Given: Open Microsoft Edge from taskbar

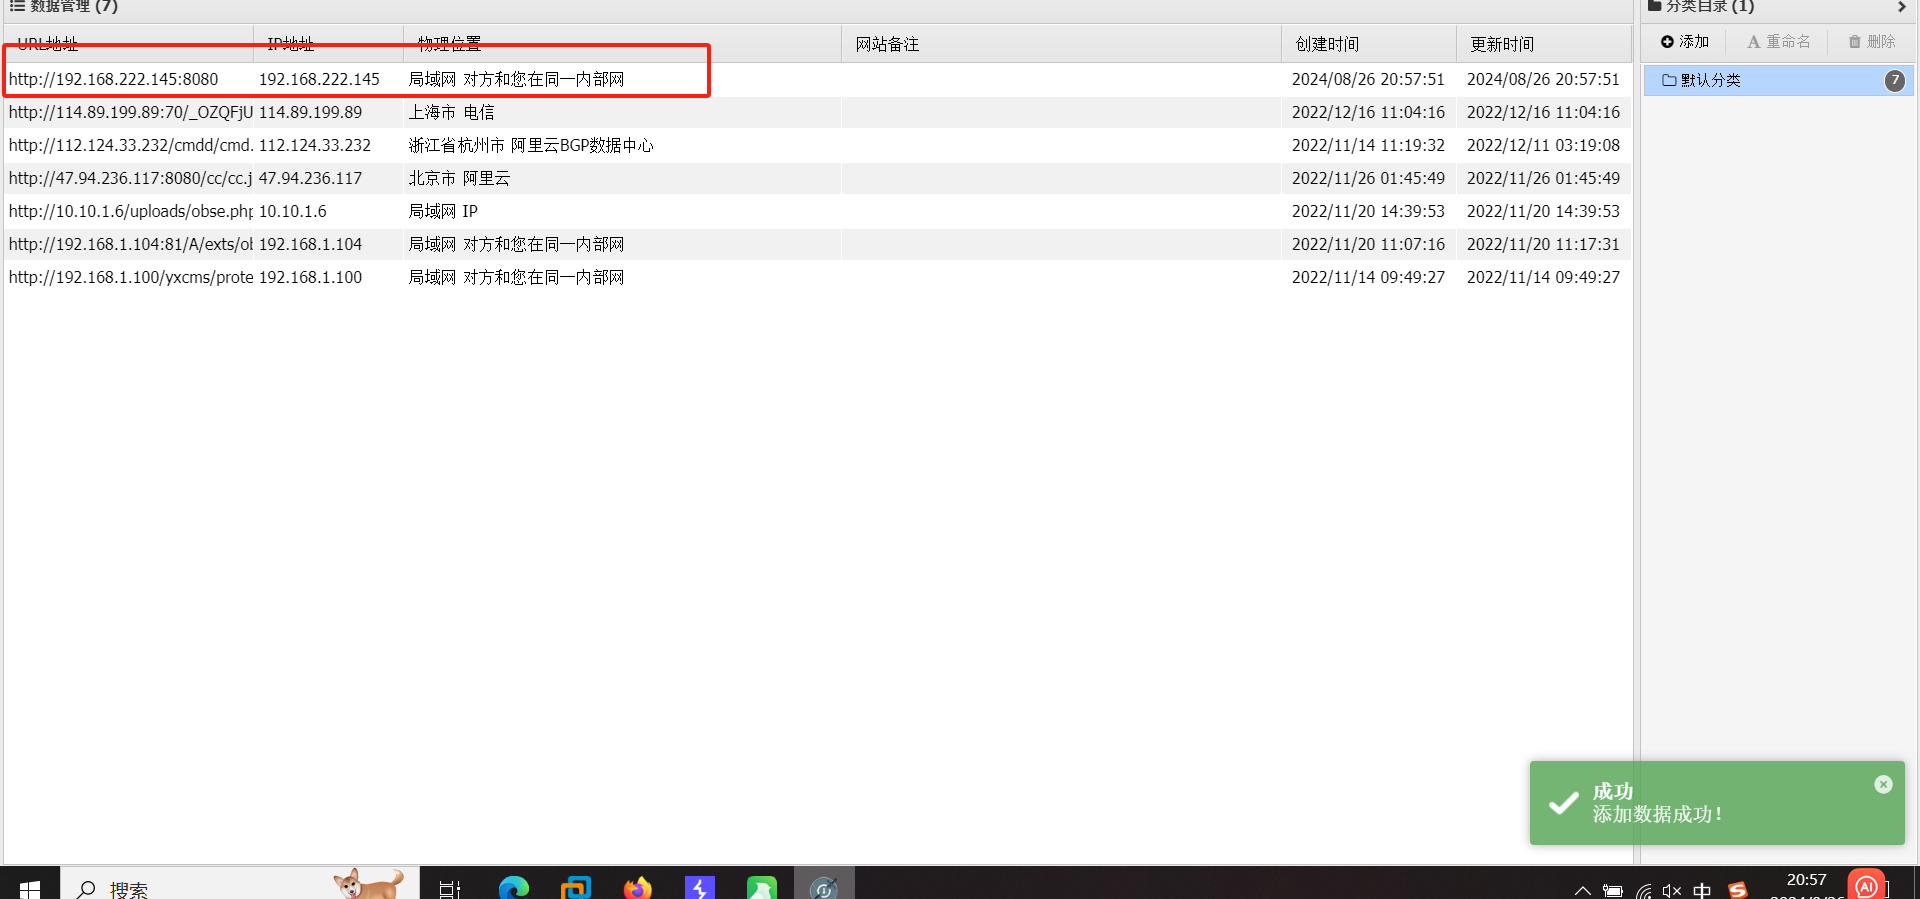Looking at the screenshot, I should (514, 888).
